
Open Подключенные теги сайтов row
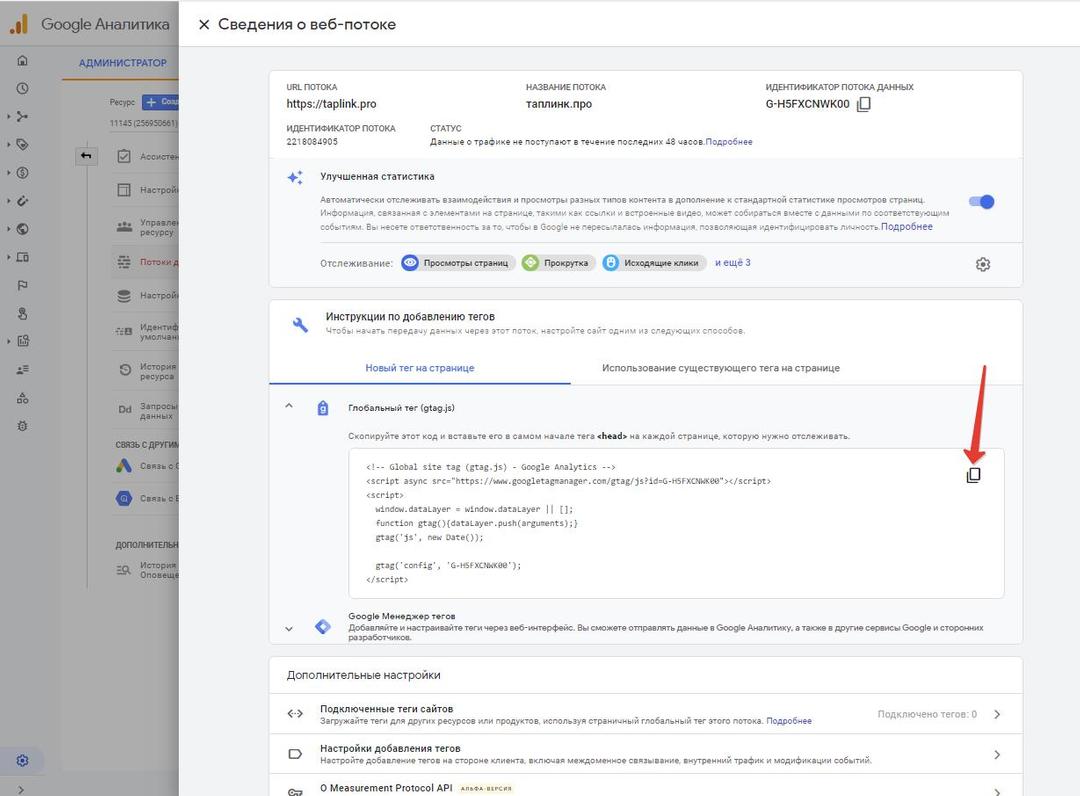645,714
